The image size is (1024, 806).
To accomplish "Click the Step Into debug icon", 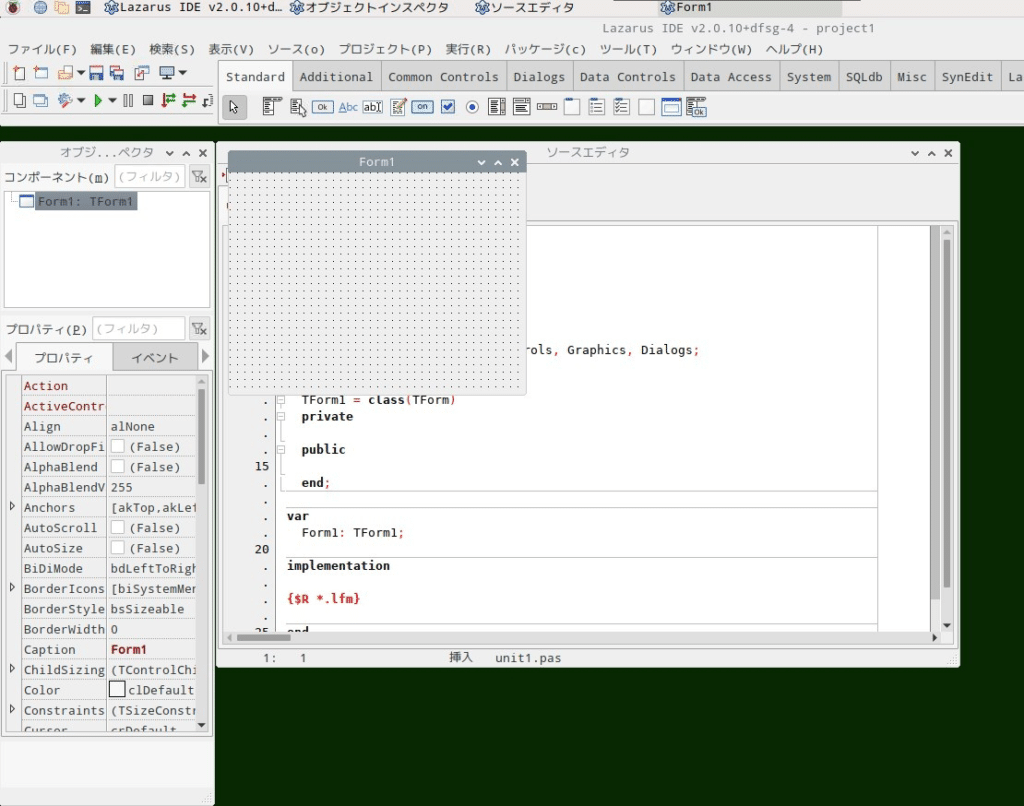I will (x=168, y=101).
